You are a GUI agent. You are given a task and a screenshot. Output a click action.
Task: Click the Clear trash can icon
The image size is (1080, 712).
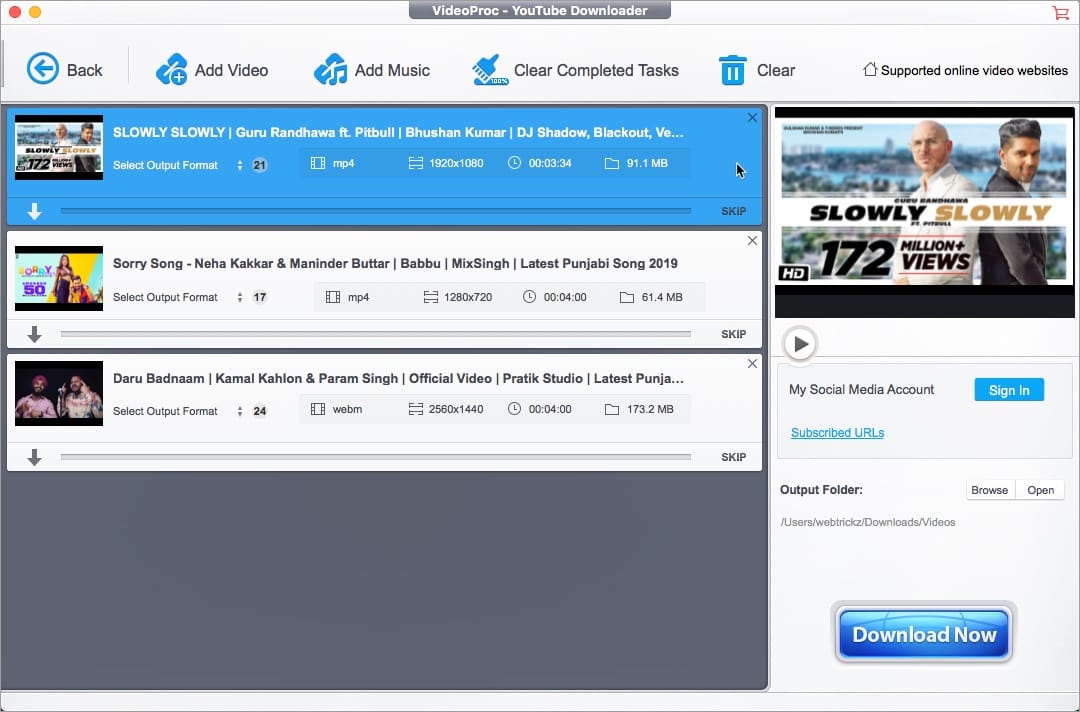[732, 70]
